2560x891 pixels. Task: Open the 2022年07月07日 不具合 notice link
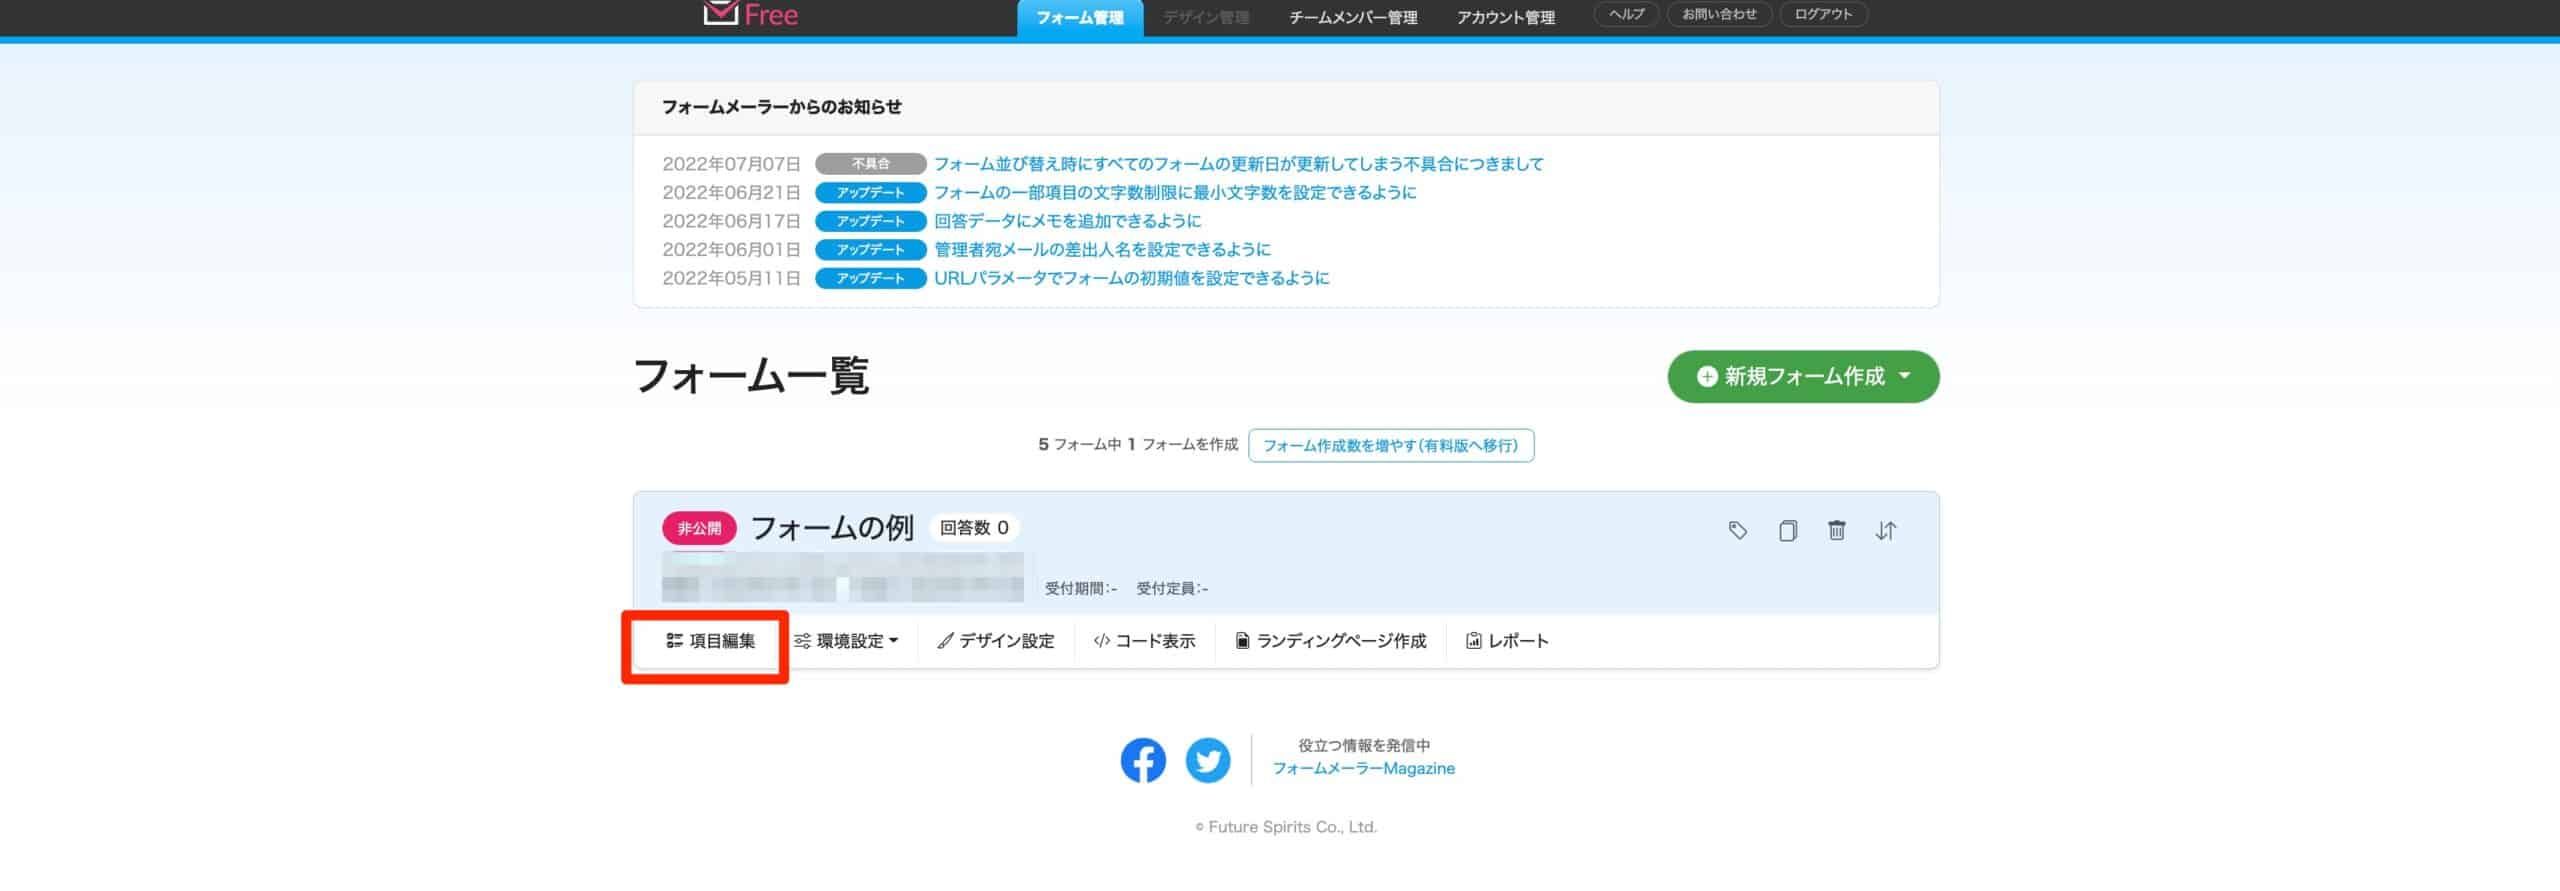click(1239, 164)
